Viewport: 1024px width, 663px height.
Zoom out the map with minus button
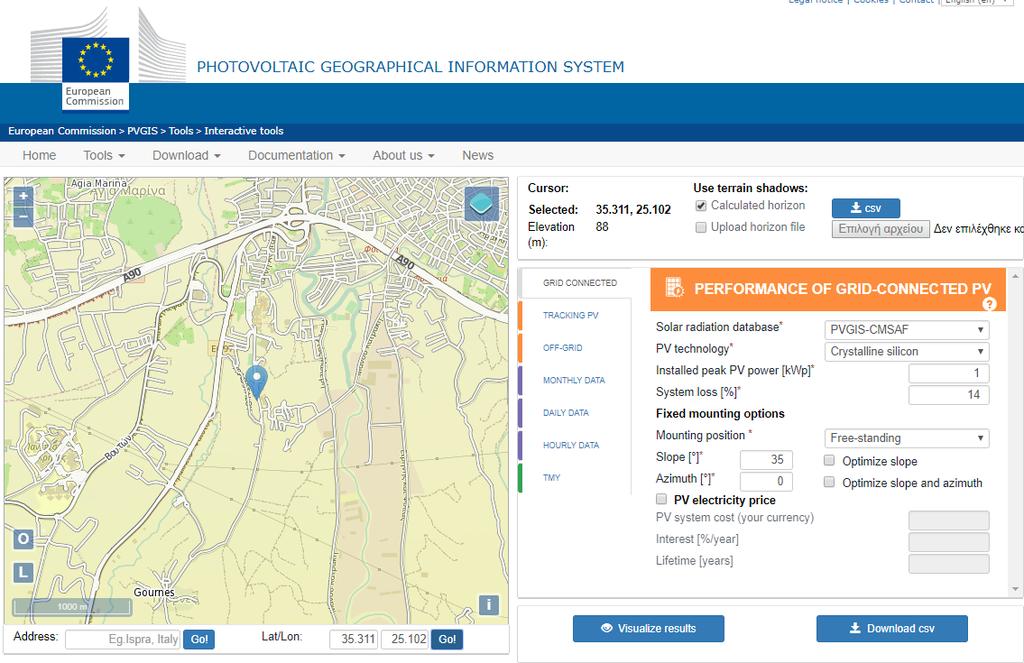pos(23,217)
